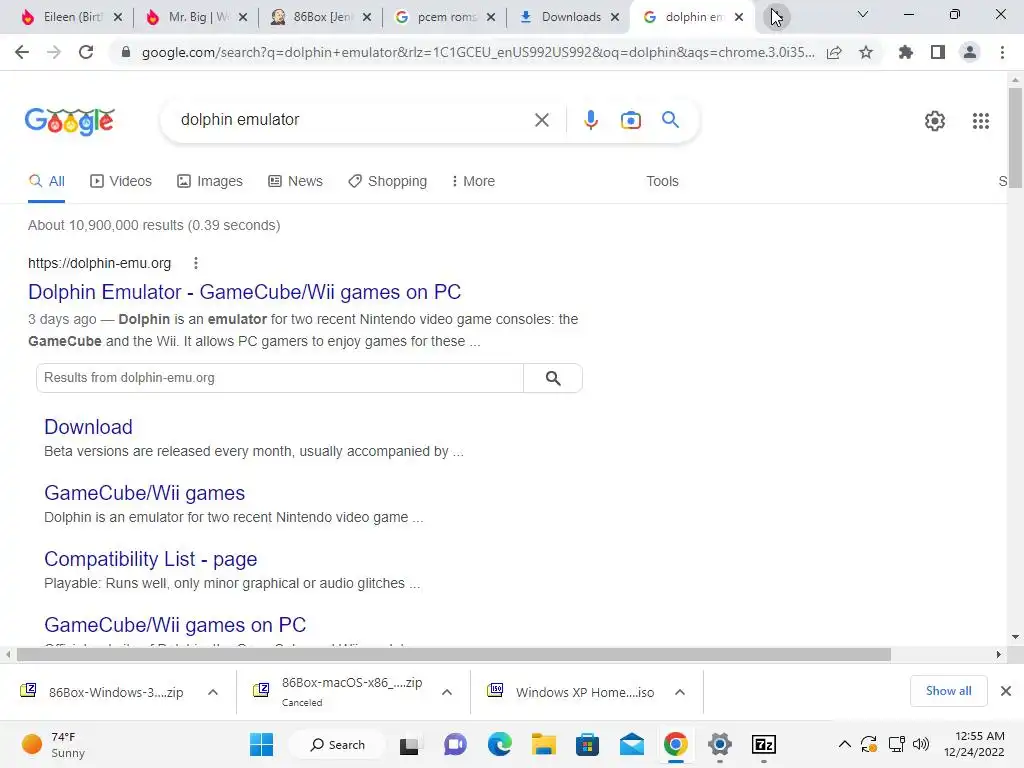Open File Explorer from the taskbar
Image resolution: width=1024 pixels, height=768 pixels.
point(543,744)
